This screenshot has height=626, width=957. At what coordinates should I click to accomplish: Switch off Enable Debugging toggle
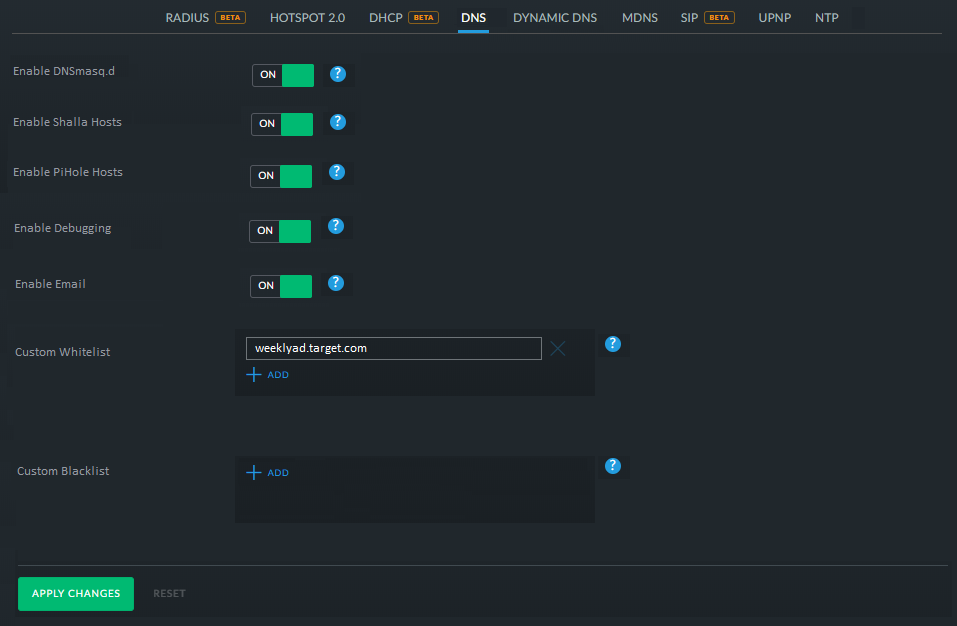pos(280,231)
